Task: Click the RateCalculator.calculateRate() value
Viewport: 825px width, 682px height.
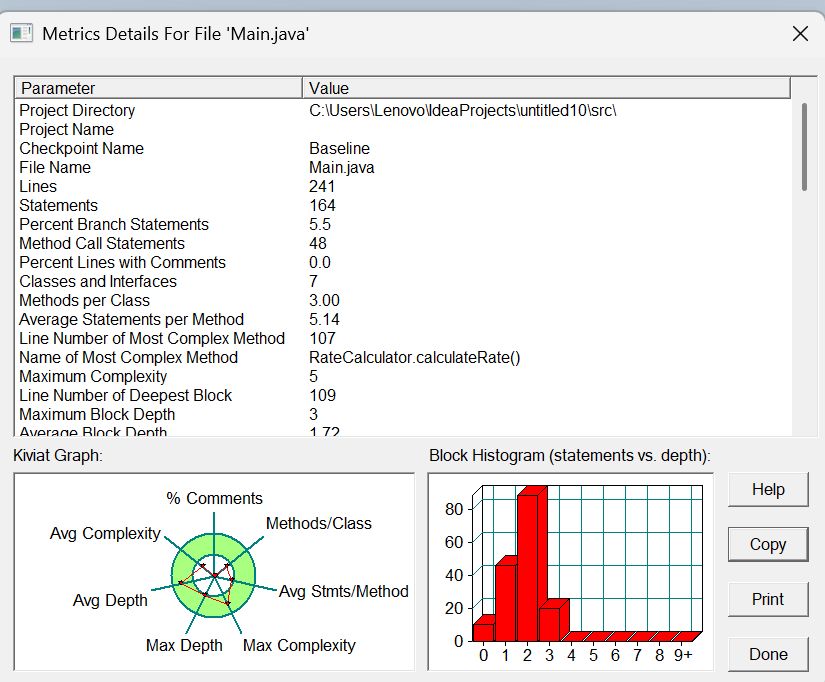Action: [415, 357]
